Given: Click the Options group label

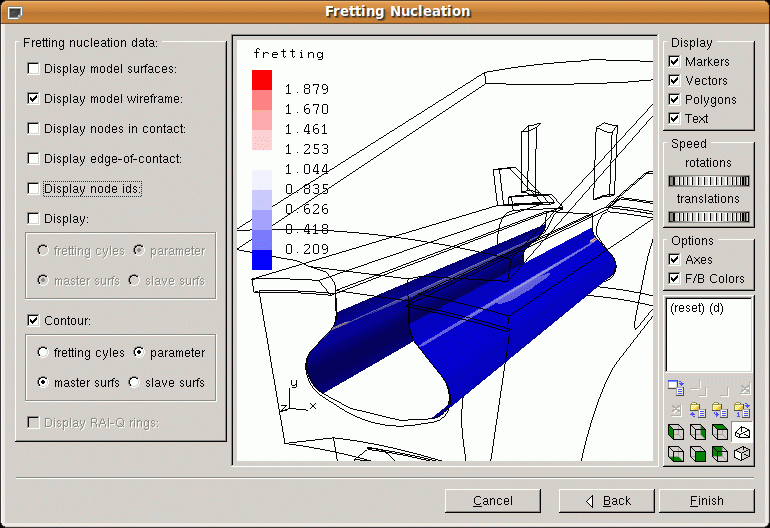Looking at the screenshot, I should [692, 241].
